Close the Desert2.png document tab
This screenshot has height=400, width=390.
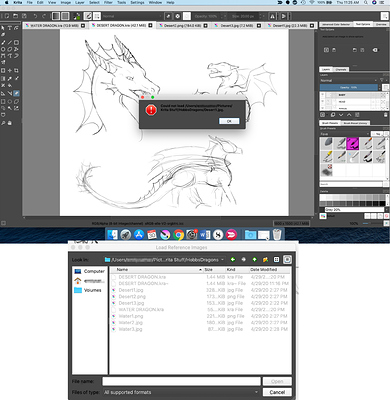coord(205,25)
